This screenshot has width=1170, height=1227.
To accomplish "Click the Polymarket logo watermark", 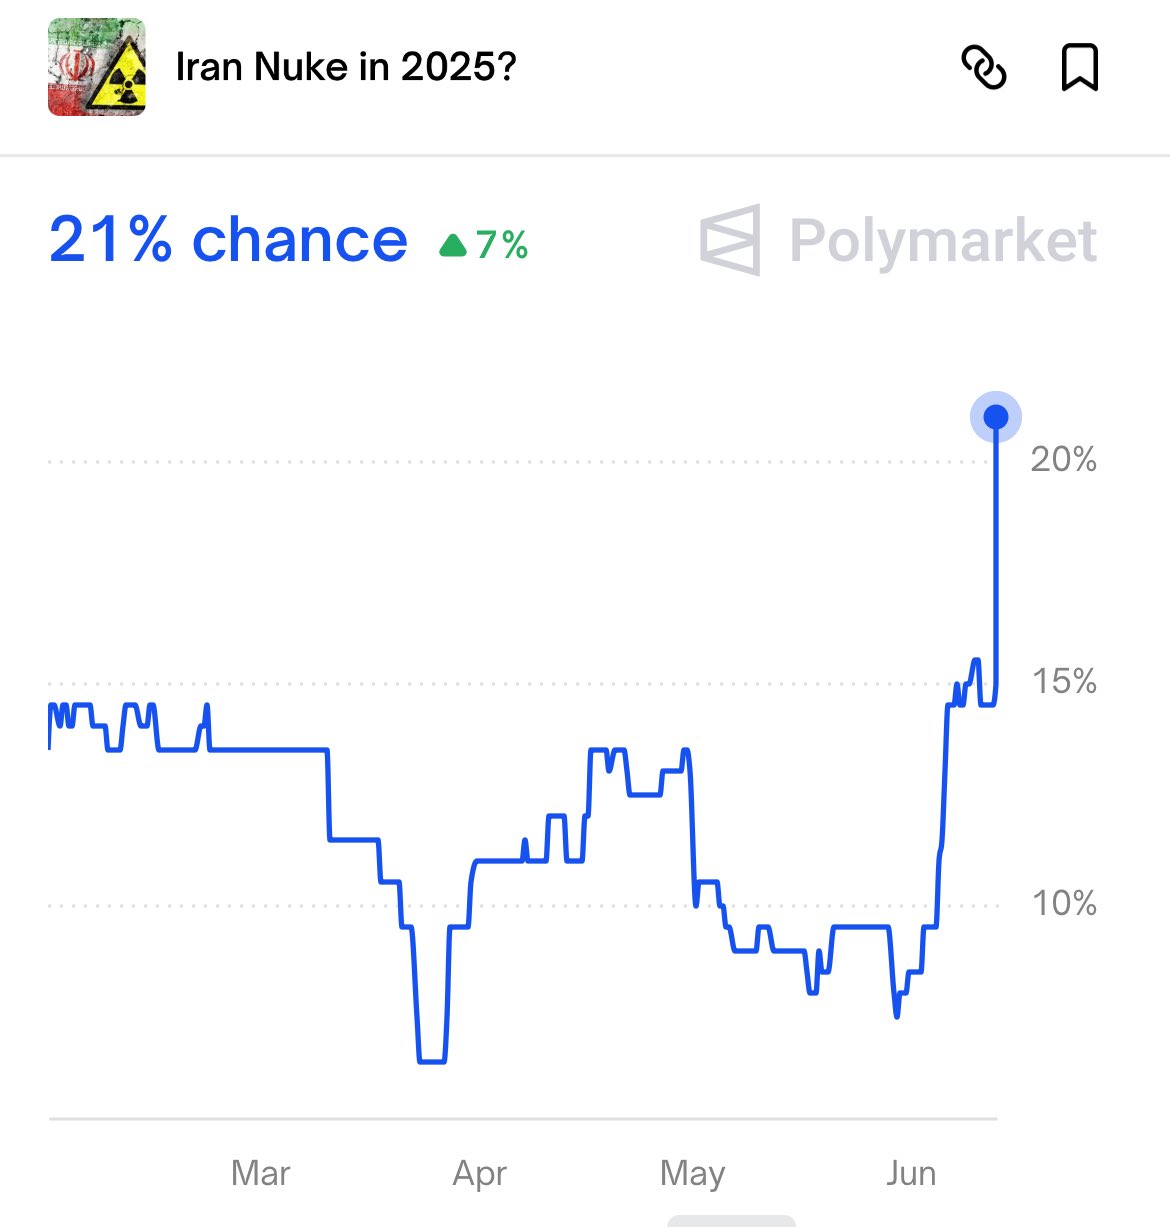I will coord(898,240).
